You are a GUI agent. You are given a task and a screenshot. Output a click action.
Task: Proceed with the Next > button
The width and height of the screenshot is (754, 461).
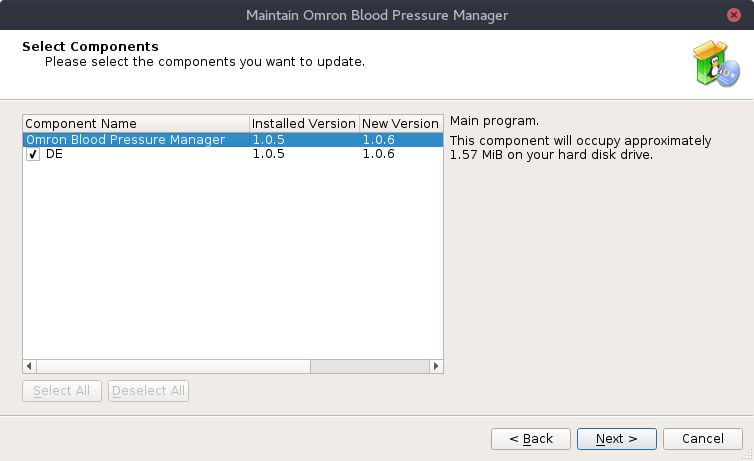(616, 439)
